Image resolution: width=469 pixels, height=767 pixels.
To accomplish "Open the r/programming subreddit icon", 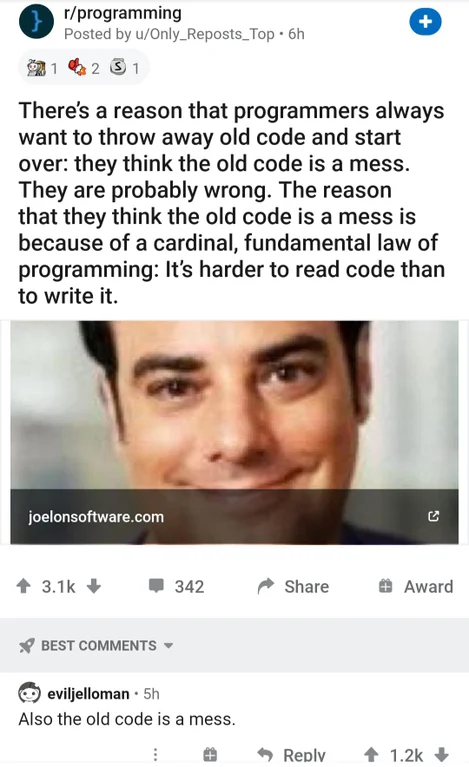I will coord(36,22).
